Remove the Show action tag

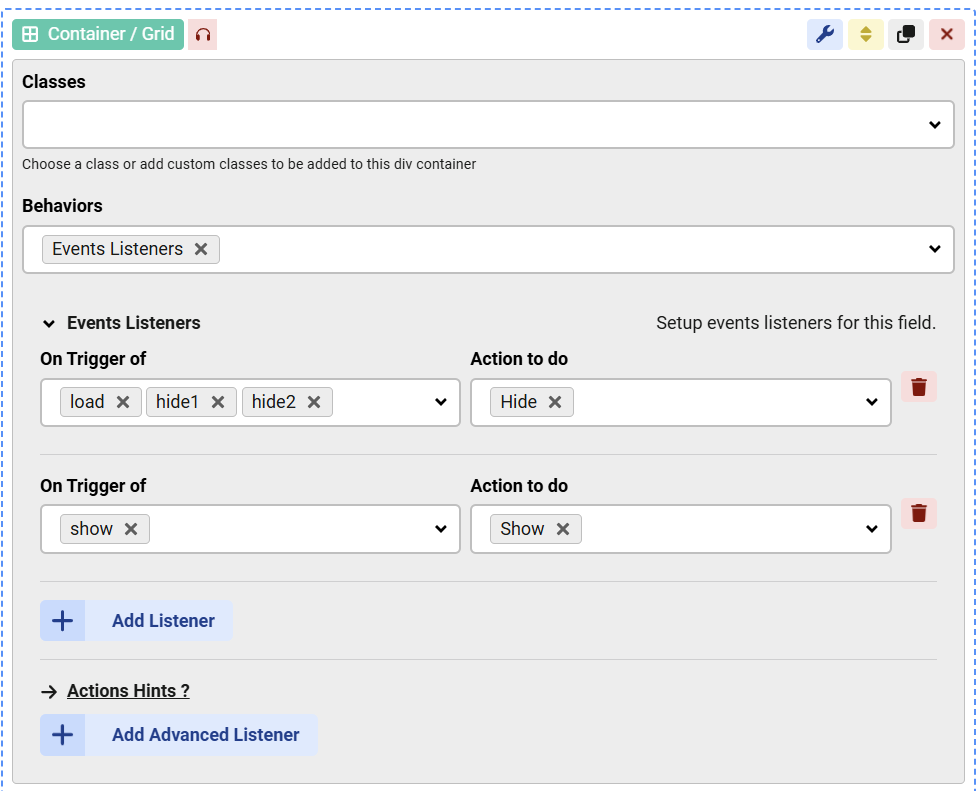coord(562,529)
